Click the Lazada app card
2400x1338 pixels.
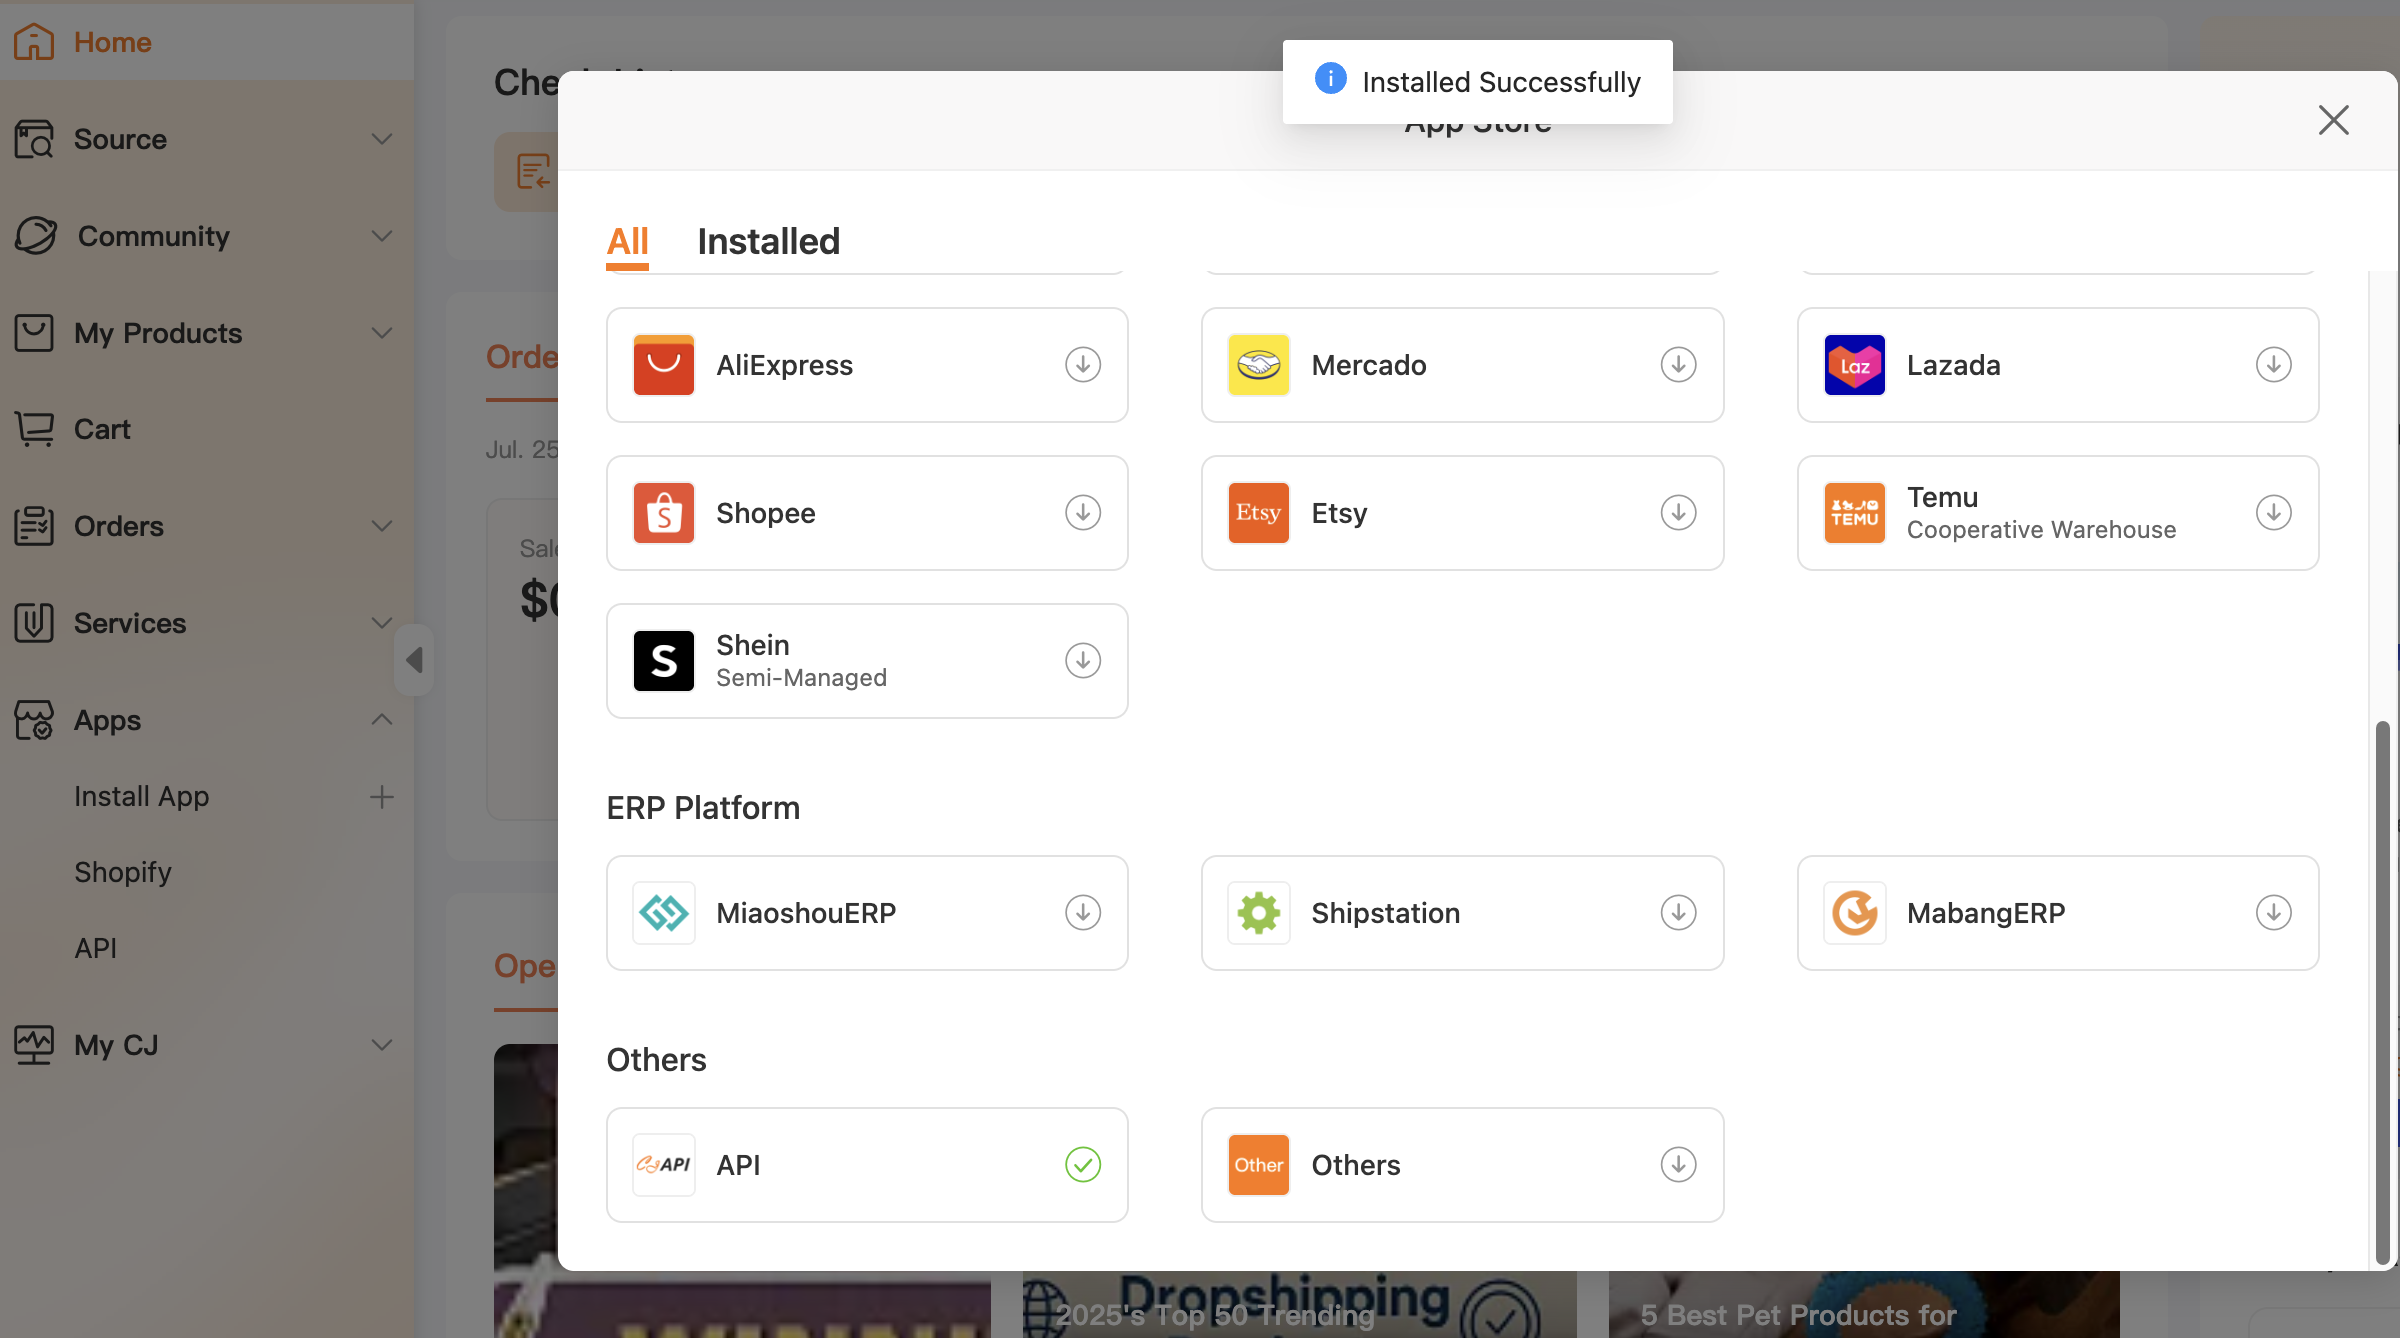point(2058,365)
